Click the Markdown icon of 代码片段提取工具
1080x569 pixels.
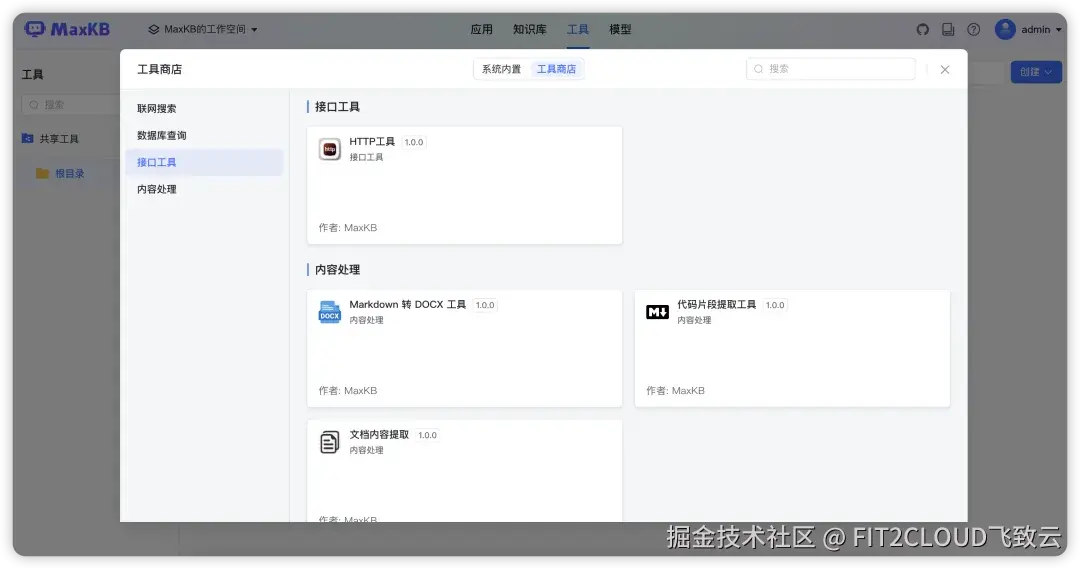point(657,312)
